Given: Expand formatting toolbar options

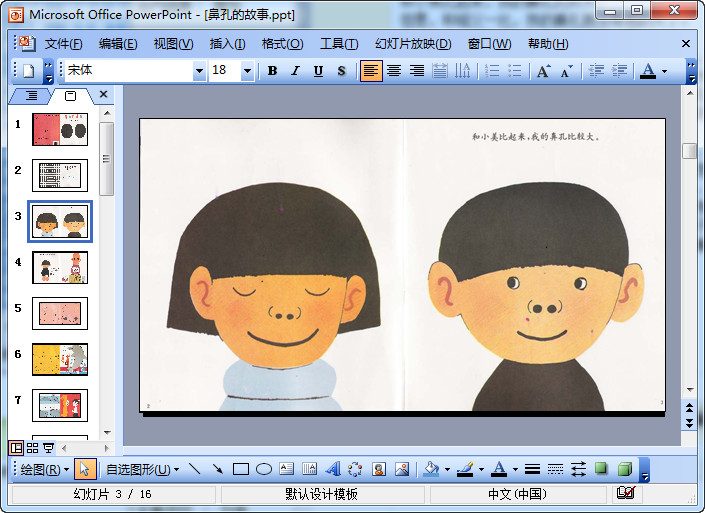Looking at the screenshot, I should (x=692, y=71).
